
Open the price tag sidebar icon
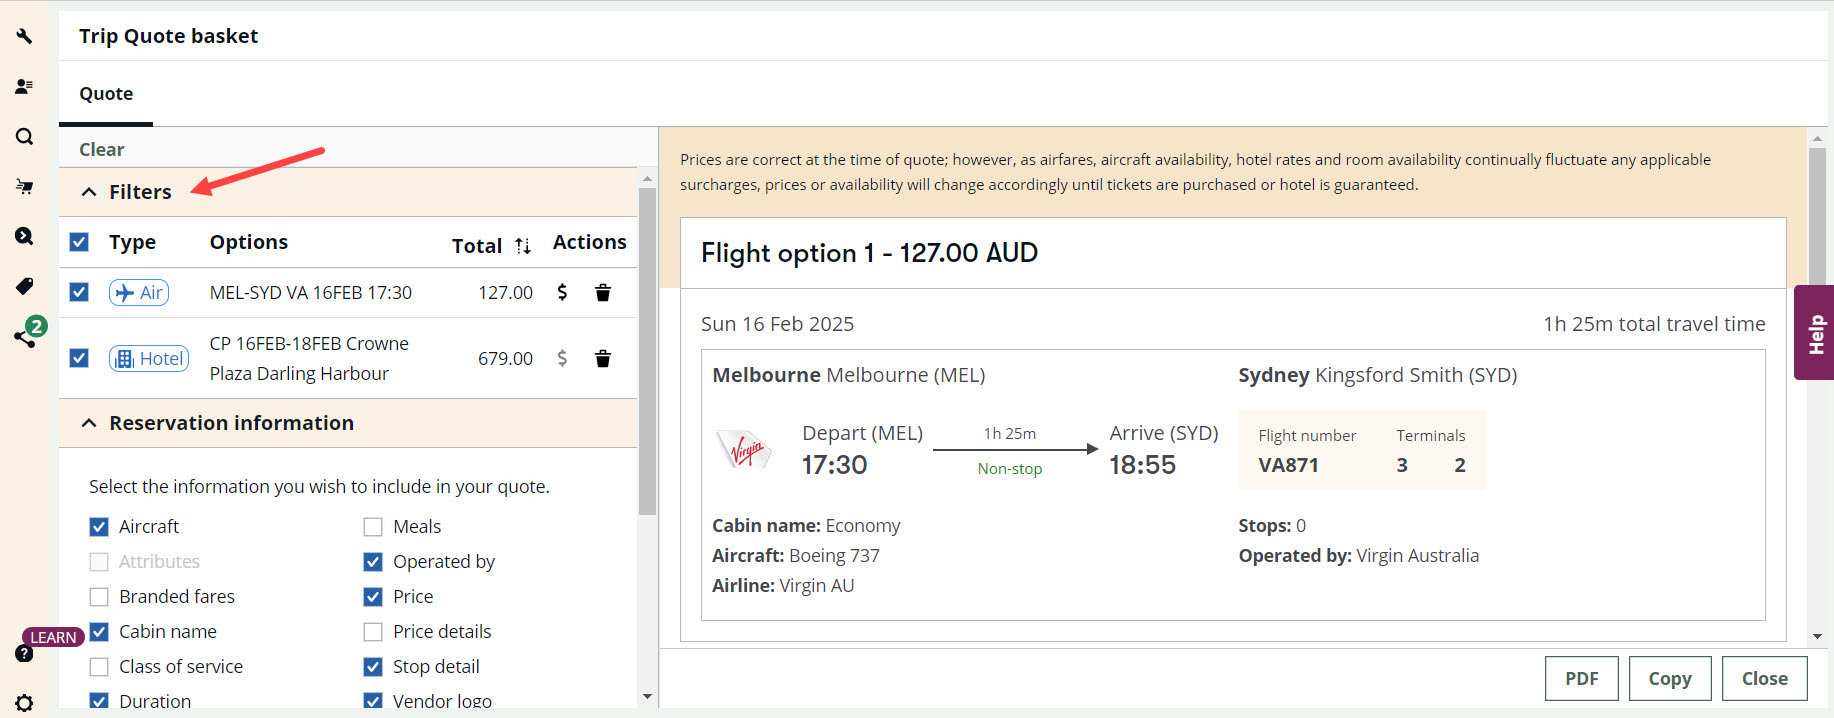(24, 286)
